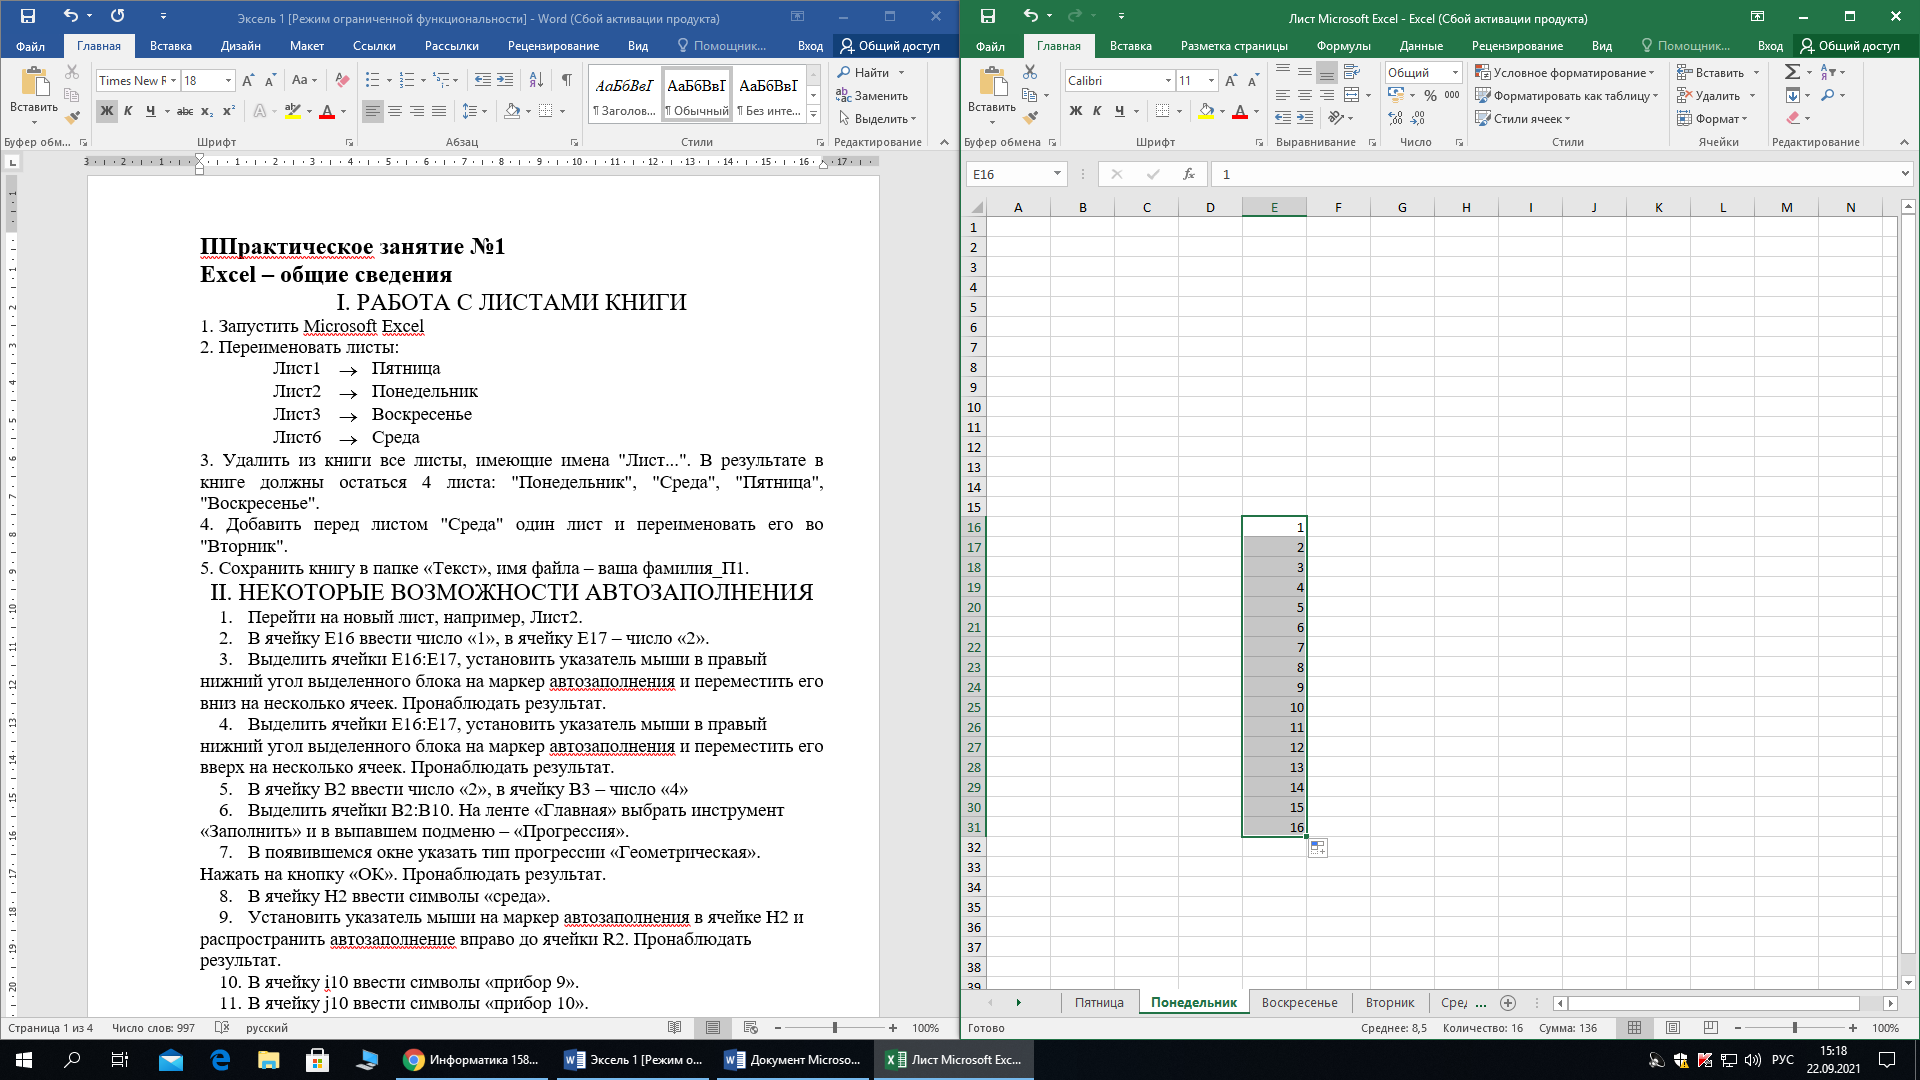Click Wrap Text icon in Excel

pyautogui.click(x=1352, y=72)
